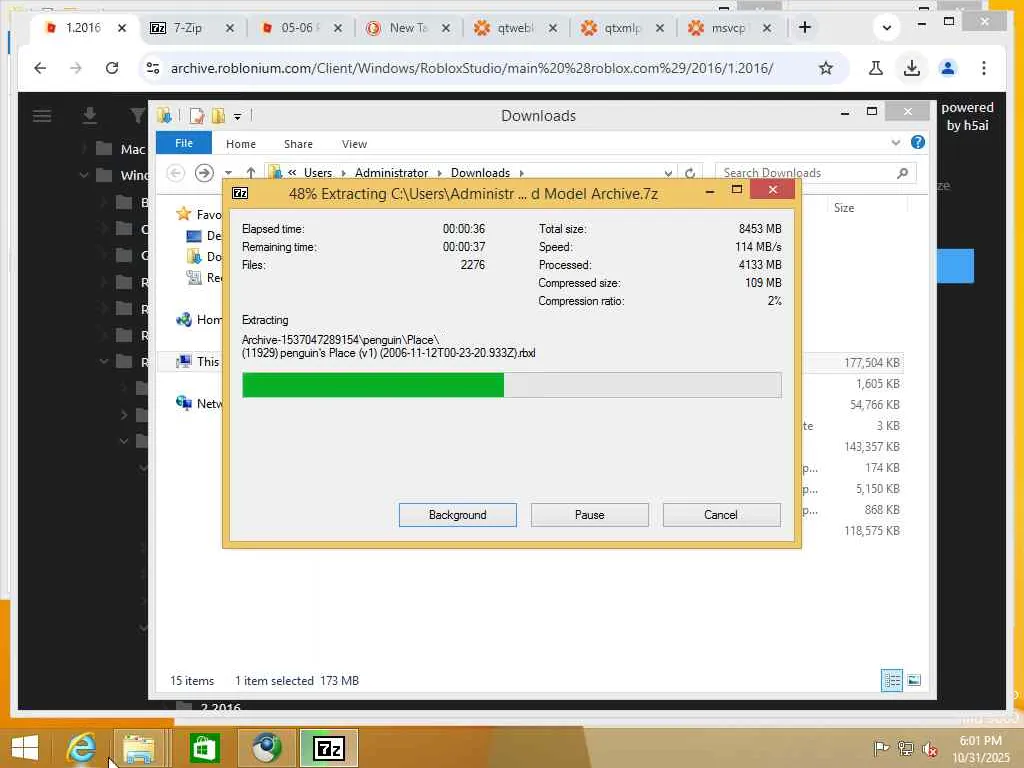
Task: Open the File tab in the Downloads window
Action: click(x=184, y=143)
